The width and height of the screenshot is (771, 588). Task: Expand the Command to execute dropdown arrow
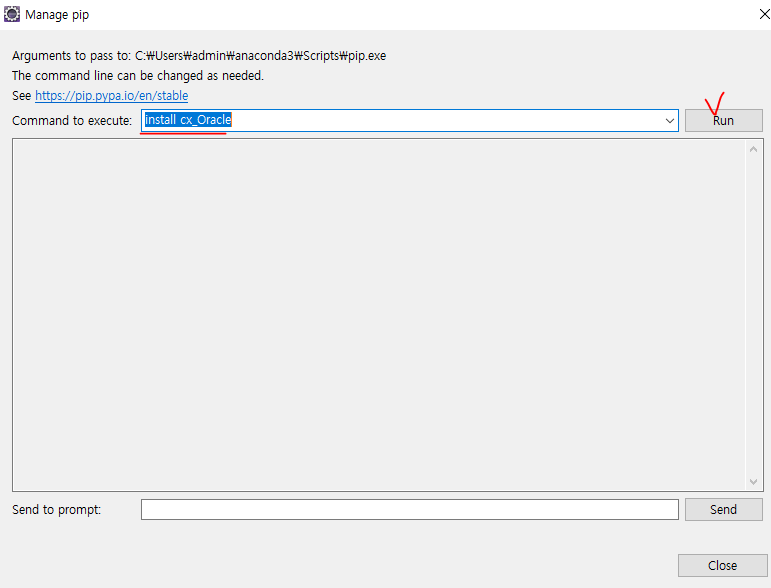coord(669,120)
